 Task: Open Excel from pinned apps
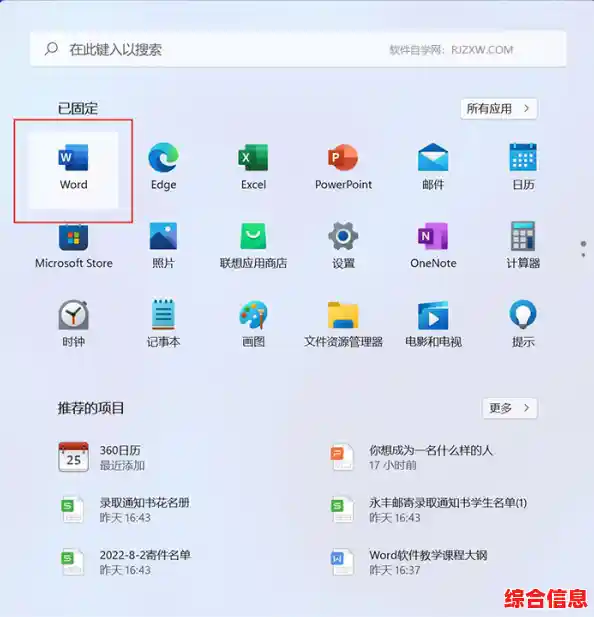coord(253,167)
